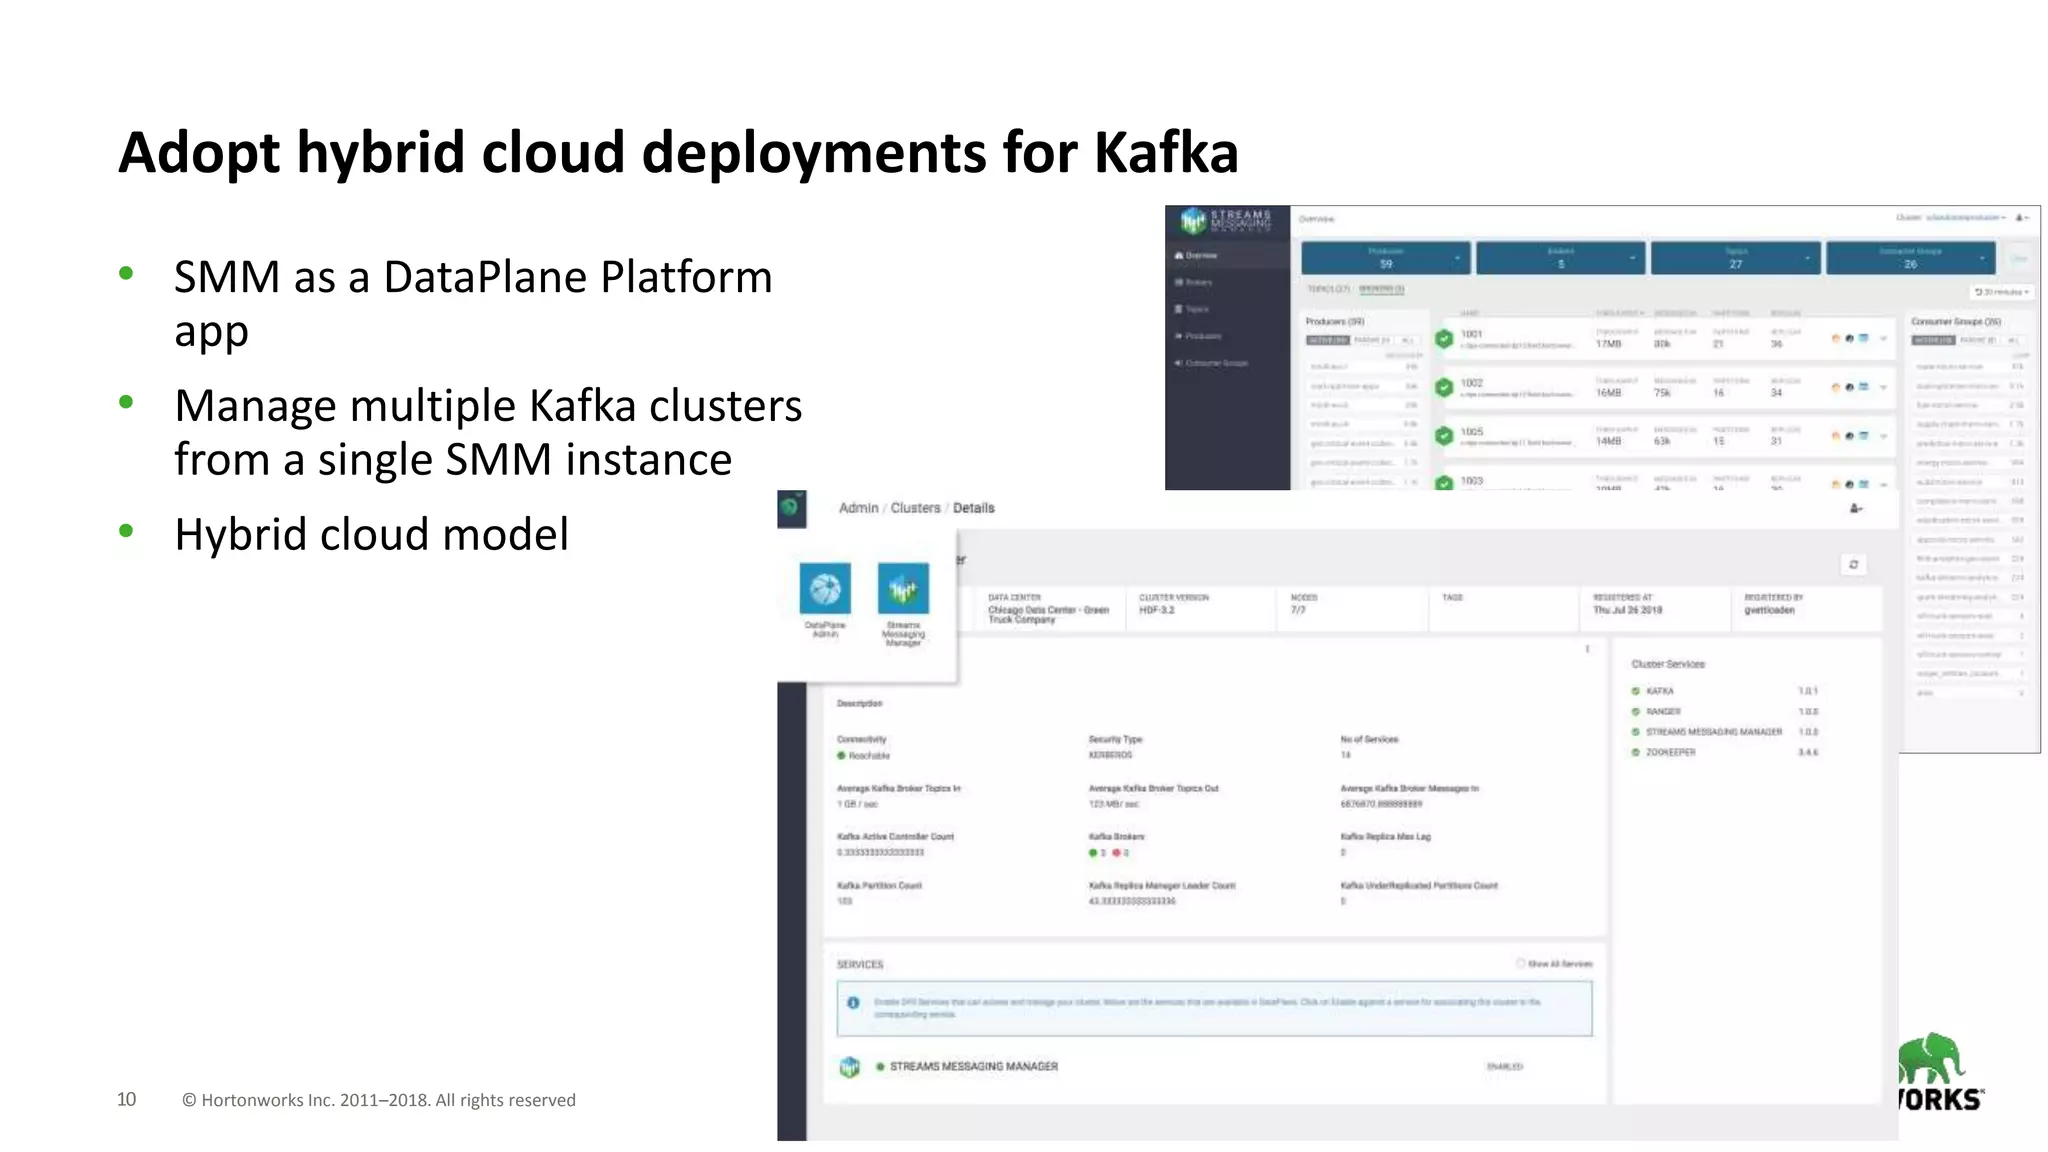Screen dimensions: 2048x1152
Task: Click the Streams Messaging Manager logo in SMM sidebar
Action: pyautogui.click(x=1226, y=221)
